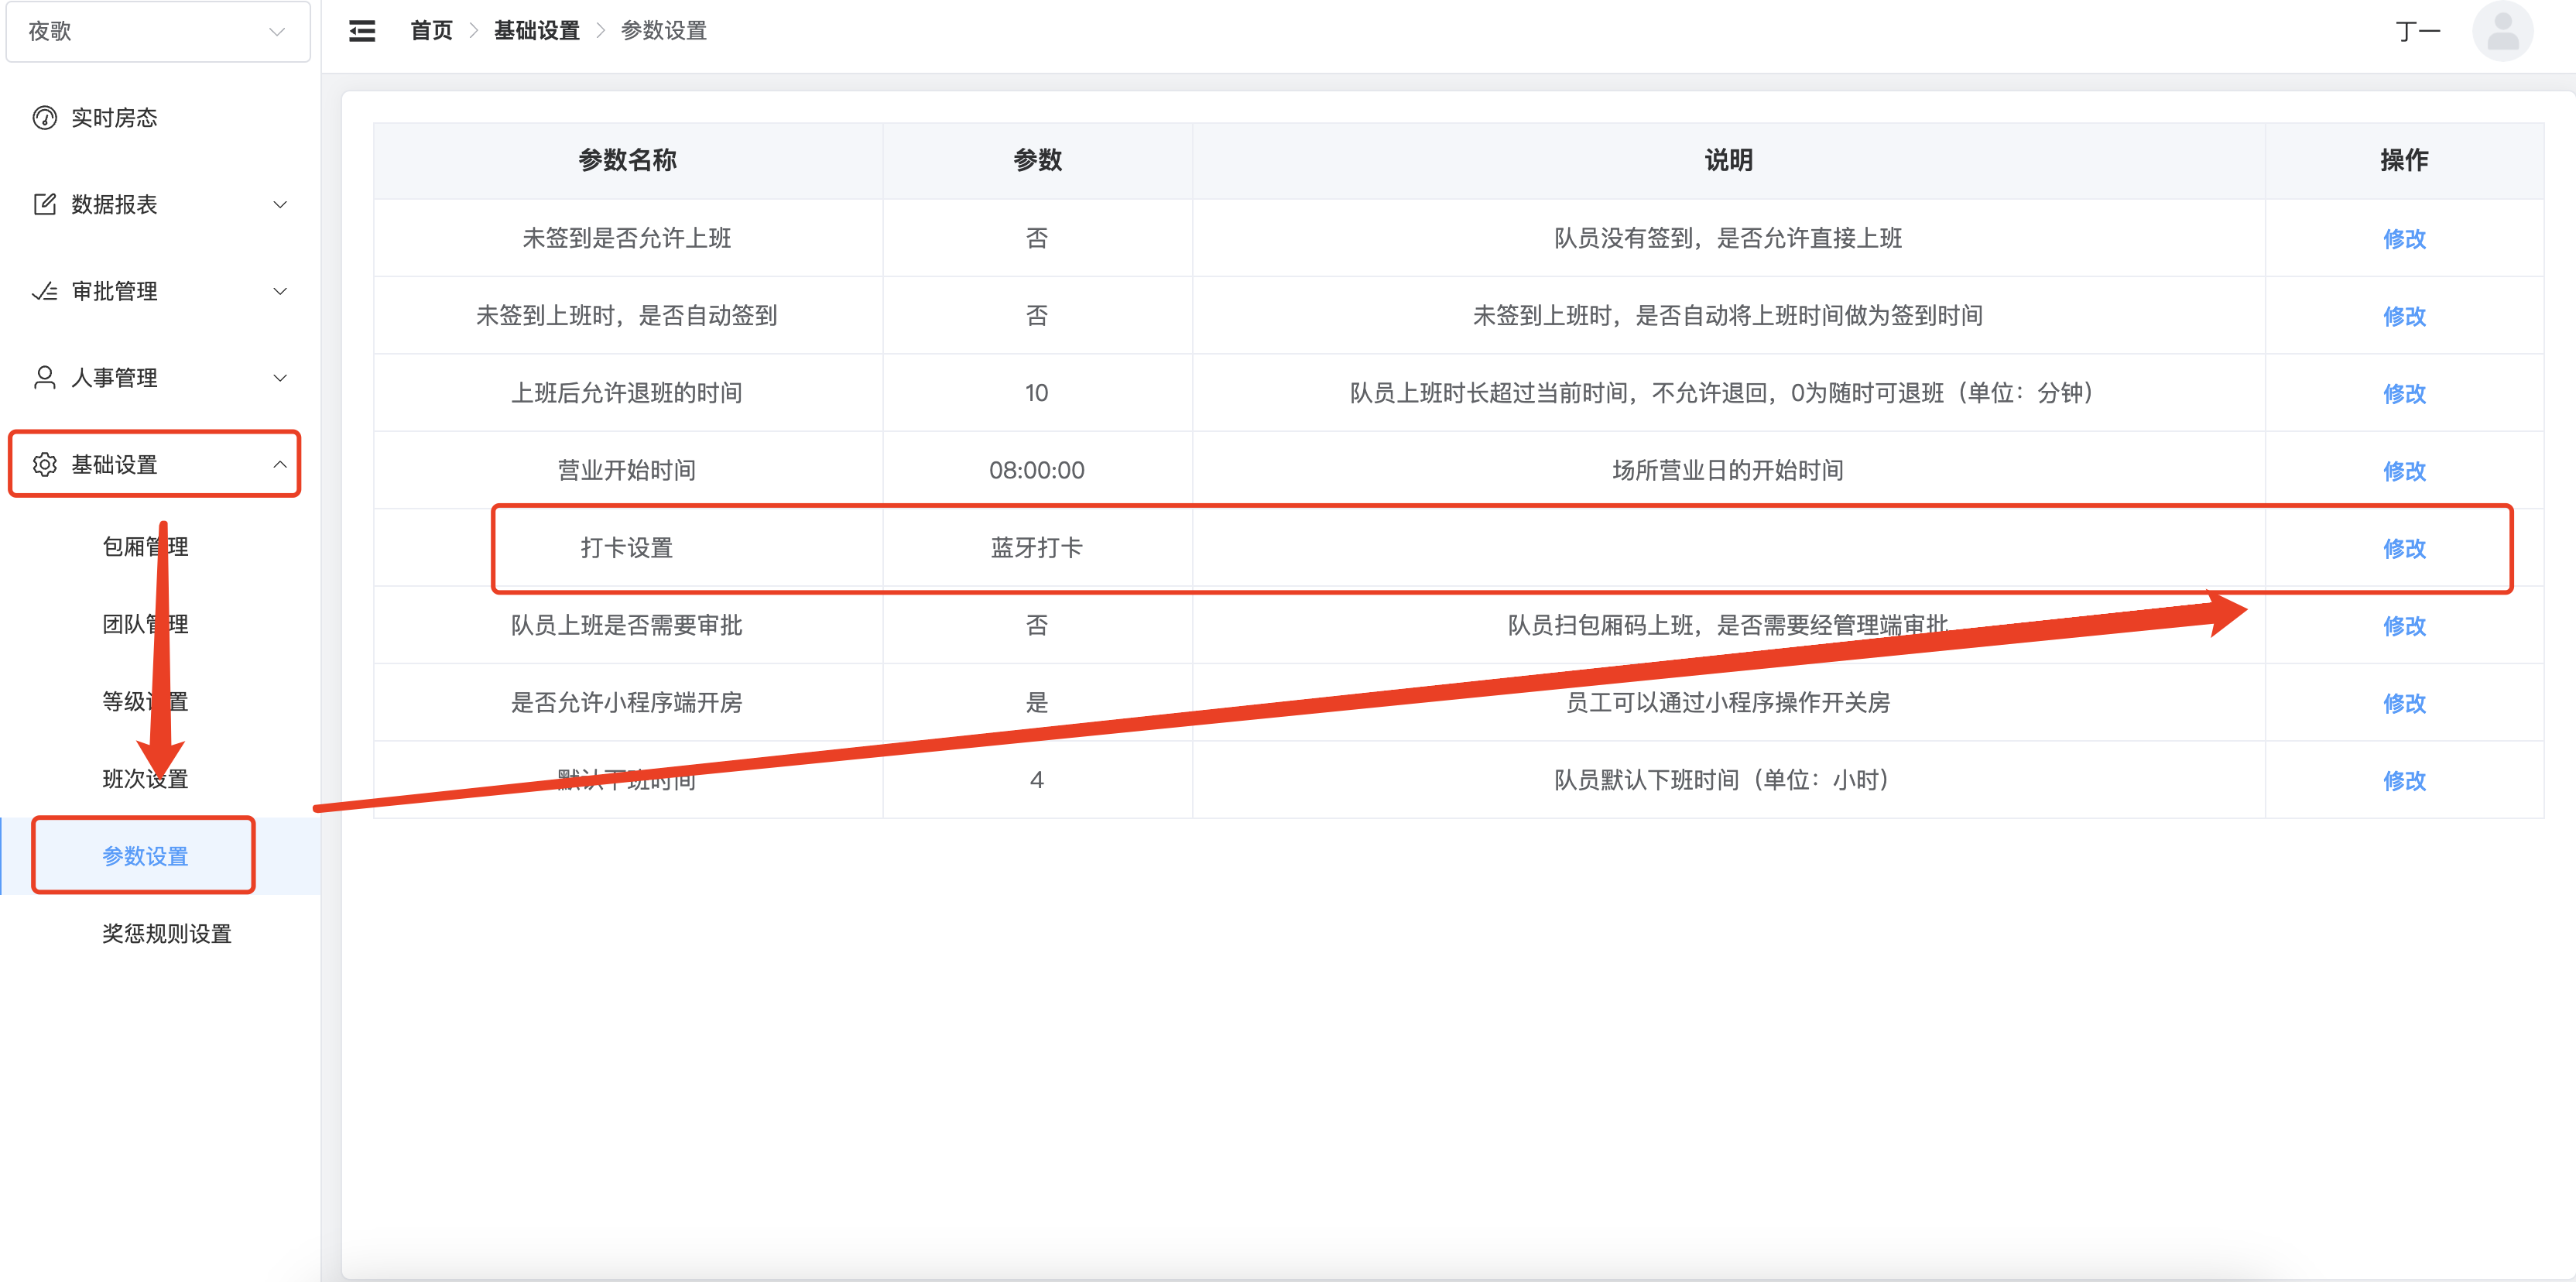Click the 数据报表 edit icon
Viewport: 2576px width, 1282px height.
[x=45, y=204]
